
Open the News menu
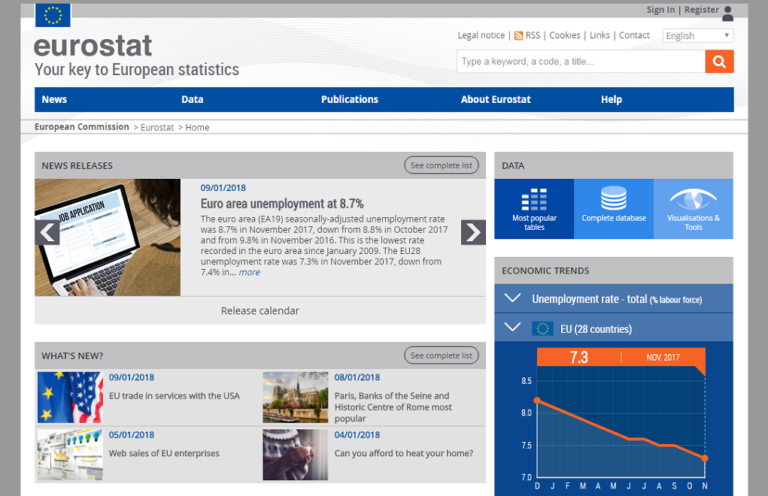[54, 99]
